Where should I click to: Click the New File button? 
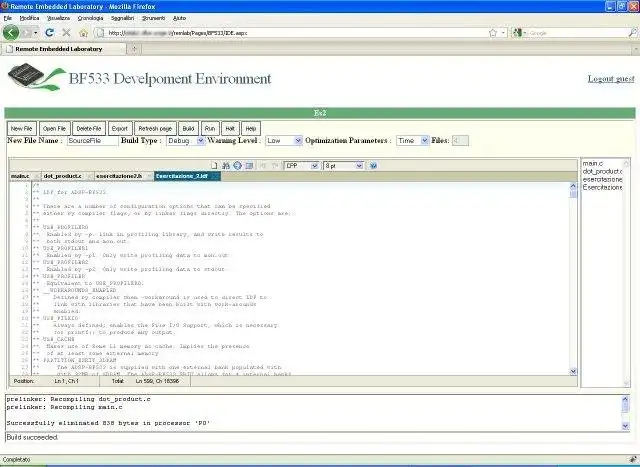[22, 128]
